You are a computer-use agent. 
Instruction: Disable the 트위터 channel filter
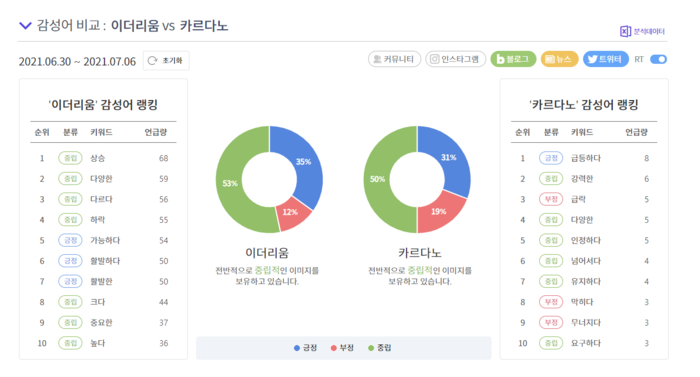pos(605,59)
